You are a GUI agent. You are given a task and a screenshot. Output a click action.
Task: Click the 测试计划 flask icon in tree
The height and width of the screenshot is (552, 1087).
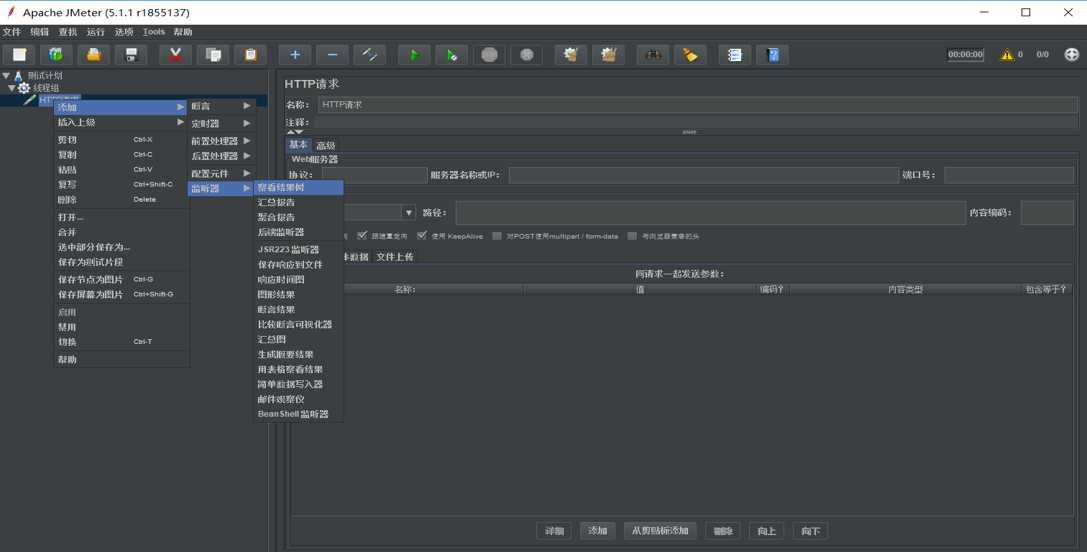[19, 76]
